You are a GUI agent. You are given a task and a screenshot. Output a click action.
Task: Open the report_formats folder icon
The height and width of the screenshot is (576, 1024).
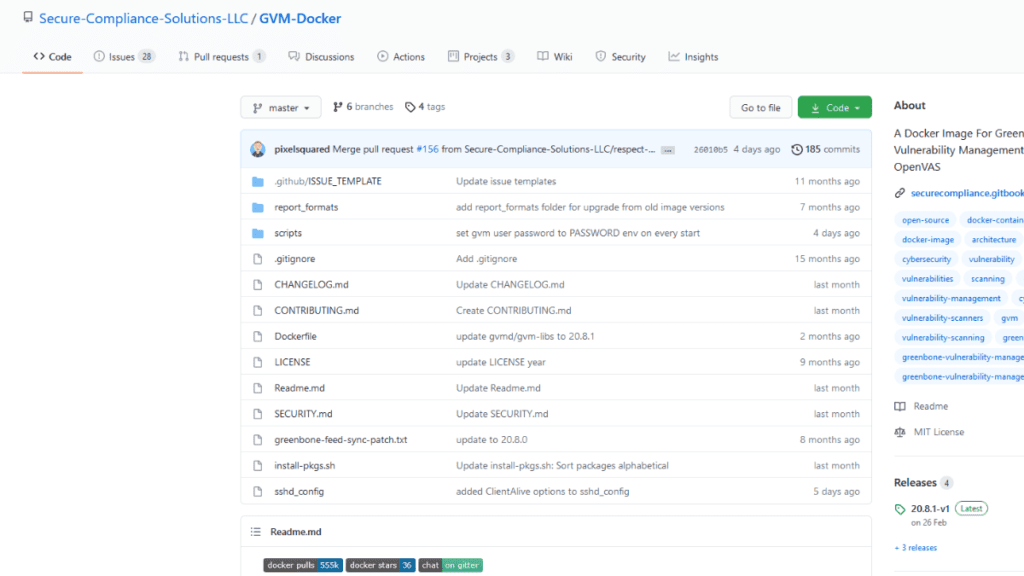(x=258, y=208)
